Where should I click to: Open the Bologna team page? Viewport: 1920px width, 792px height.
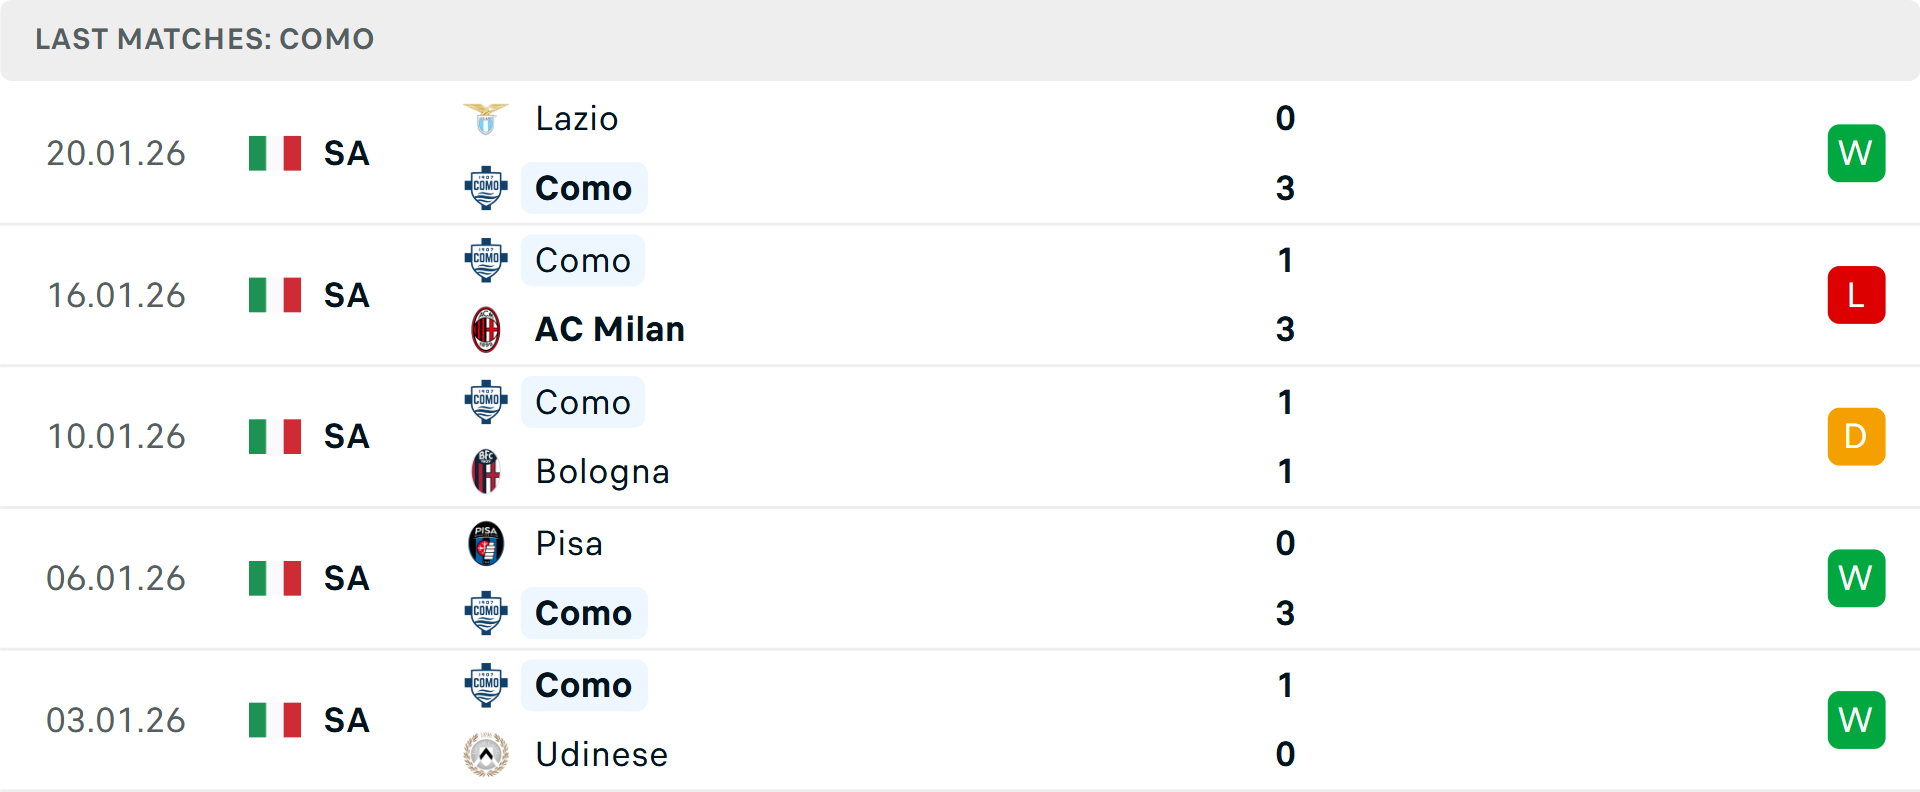pyautogui.click(x=602, y=471)
